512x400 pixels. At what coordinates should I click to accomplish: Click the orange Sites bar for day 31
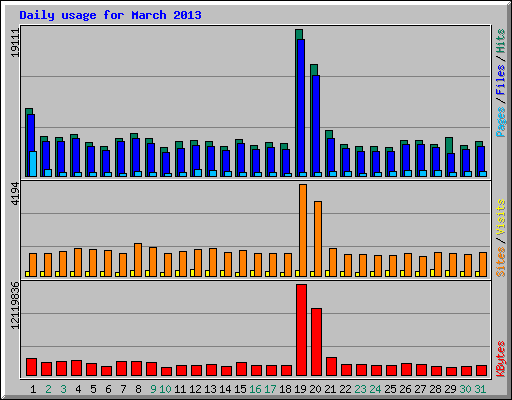(483, 265)
